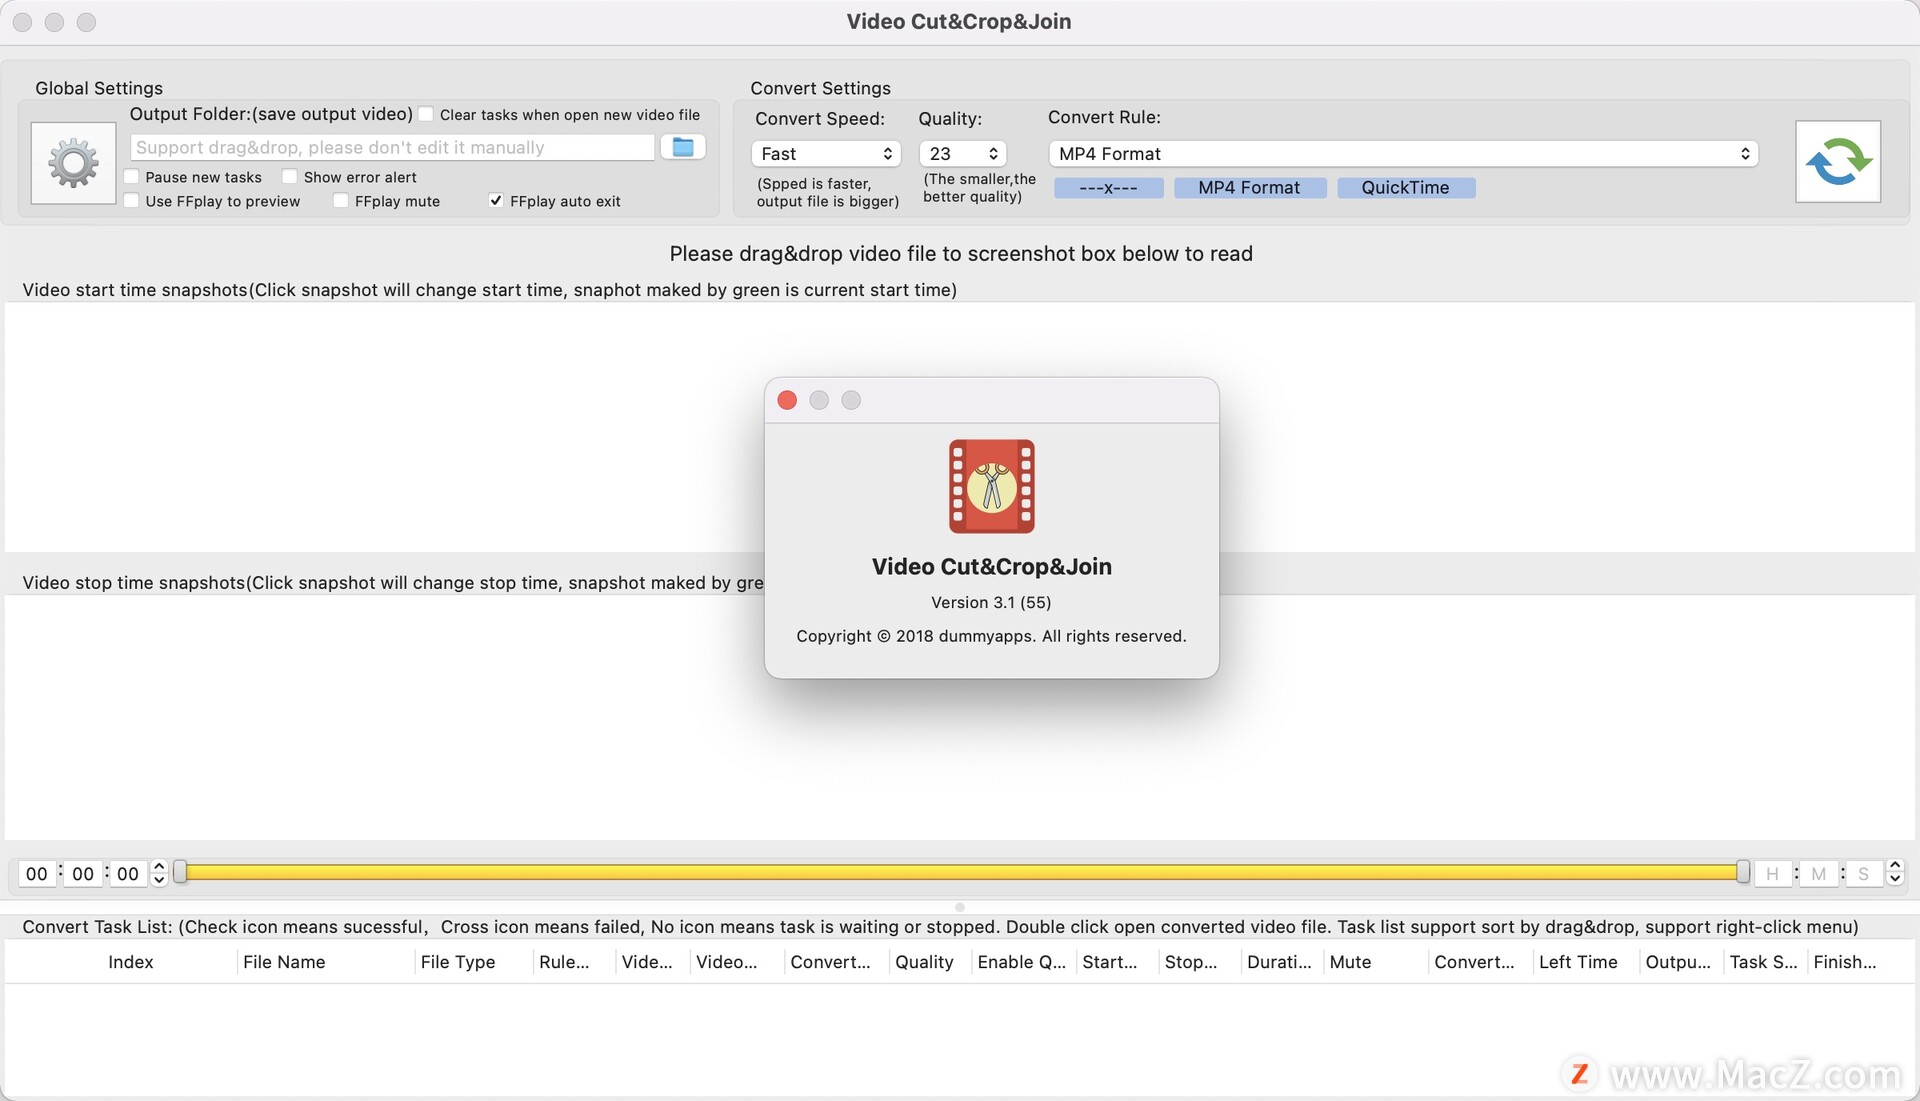Screen dimensions: 1920x1101
Task: Expand the Convert Speed dropdown
Action: point(825,154)
